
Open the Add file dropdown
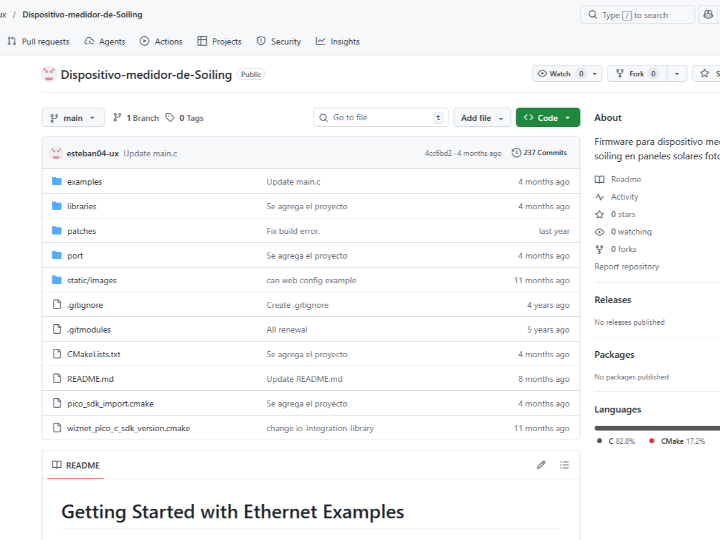pyautogui.click(x=482, y=118)
